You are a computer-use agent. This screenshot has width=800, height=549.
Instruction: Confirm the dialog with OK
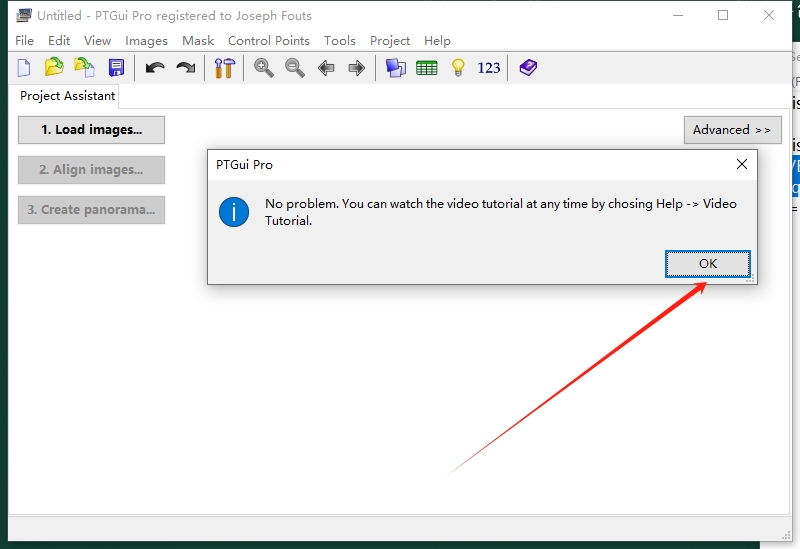[x=708, y=264]
